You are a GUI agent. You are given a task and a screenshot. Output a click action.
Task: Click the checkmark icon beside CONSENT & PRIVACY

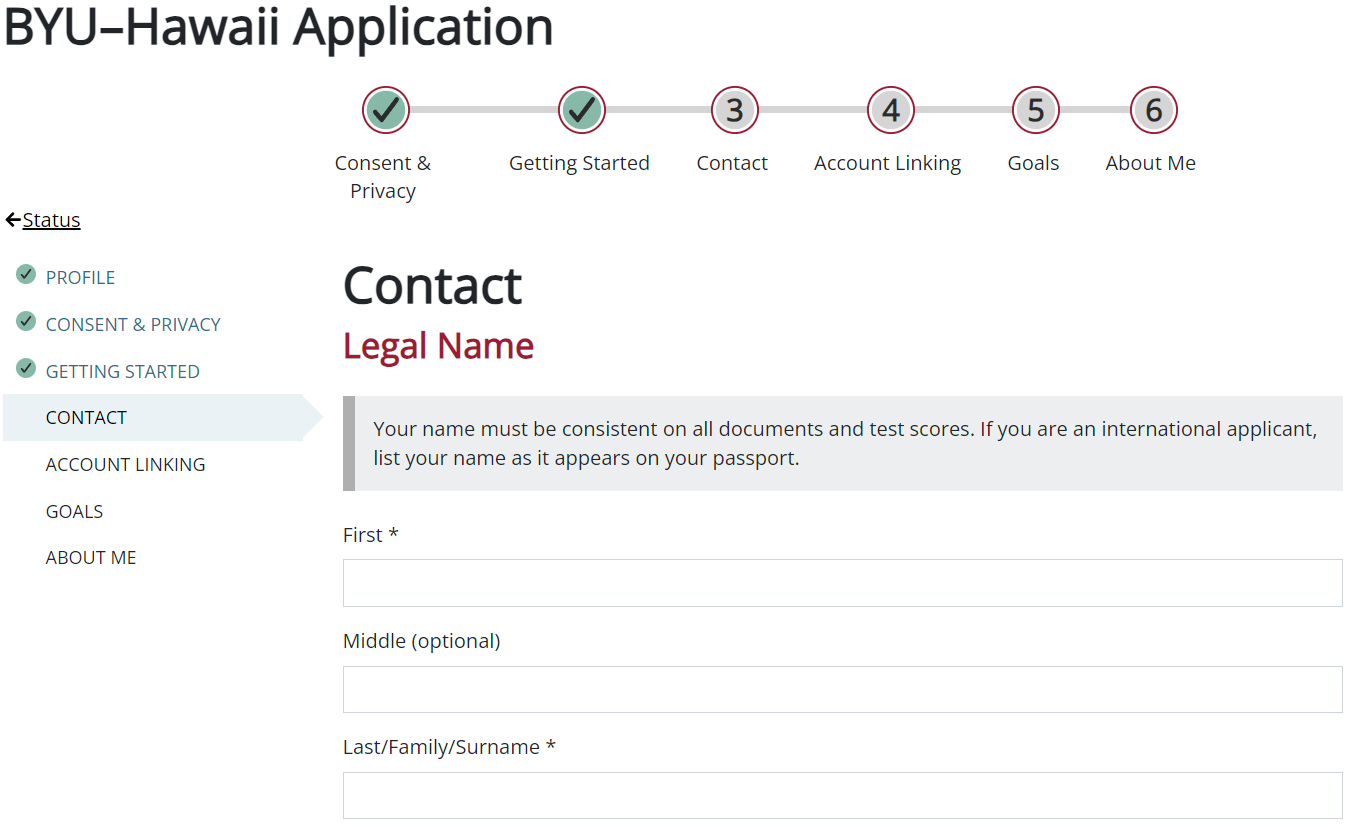tap(26, 322)
